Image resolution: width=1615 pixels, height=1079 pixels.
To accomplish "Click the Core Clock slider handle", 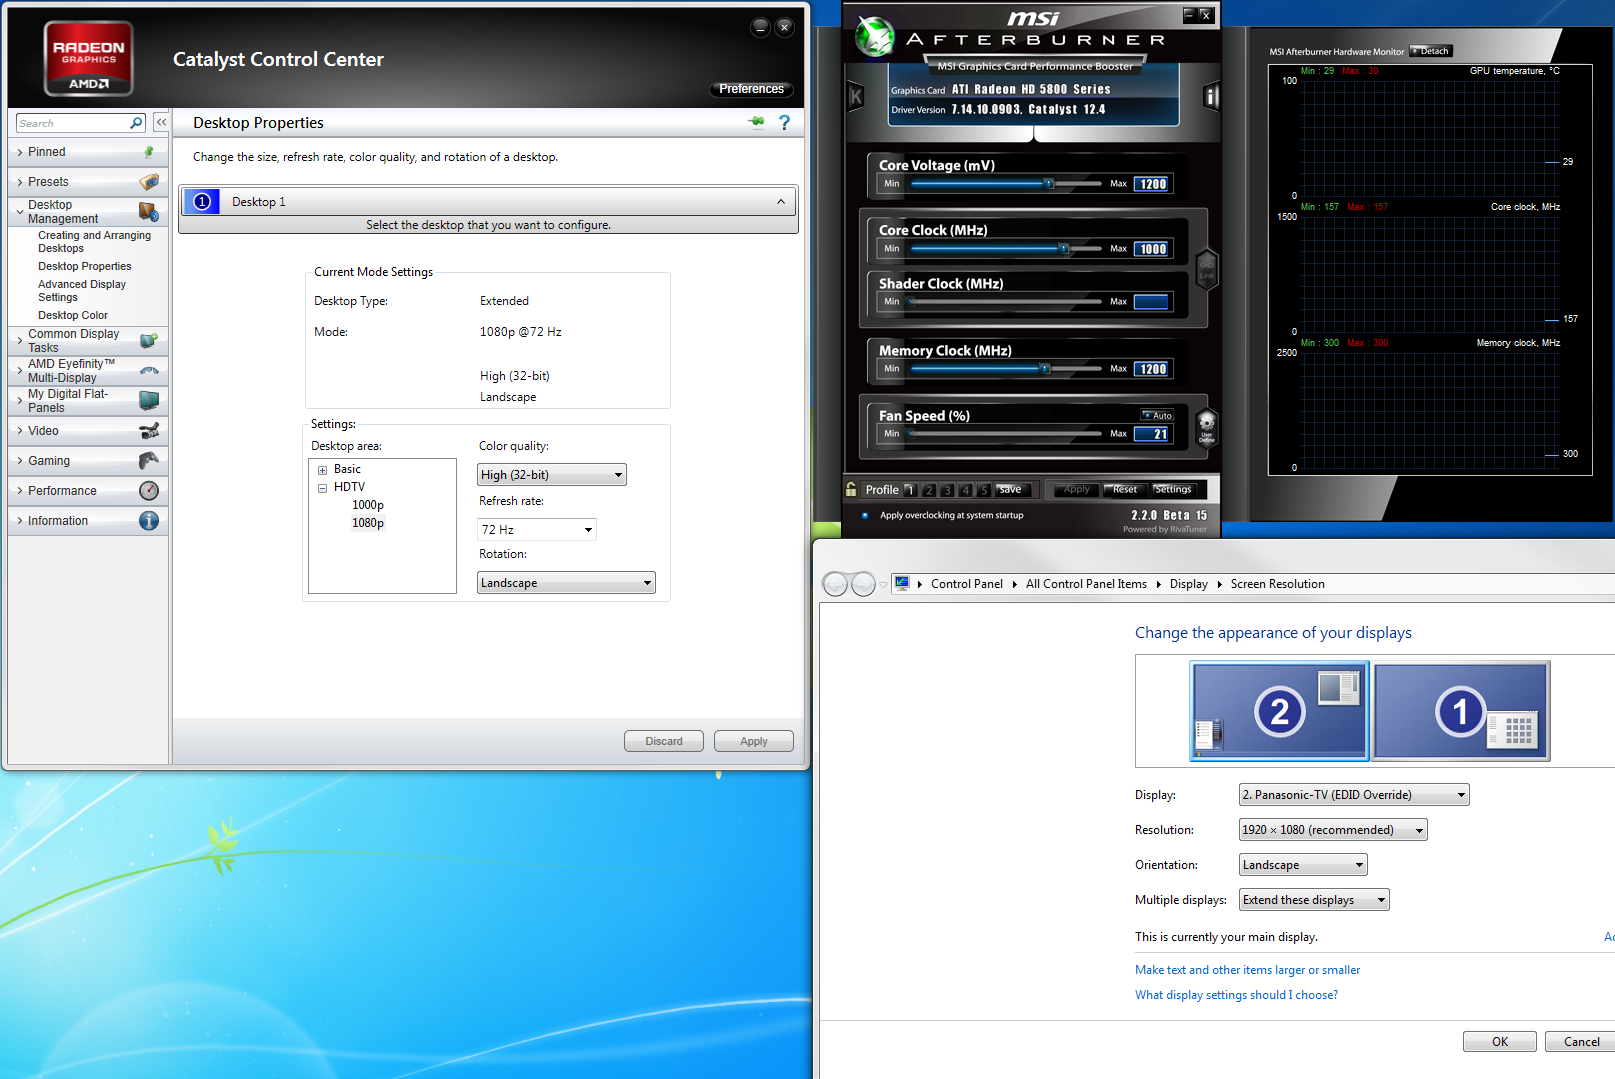I will click(1064, 249).
